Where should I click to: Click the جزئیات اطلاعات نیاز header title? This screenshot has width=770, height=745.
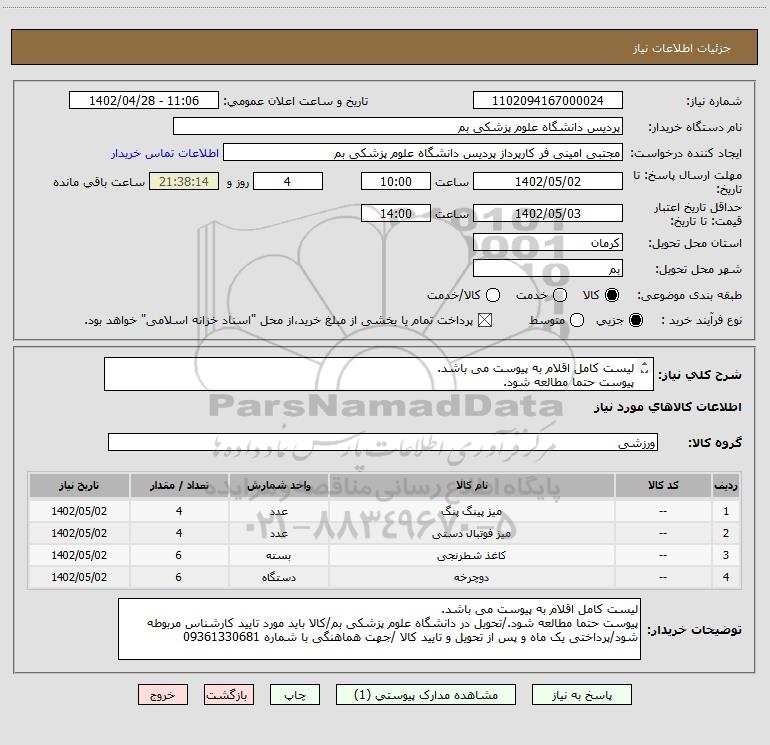681,48
